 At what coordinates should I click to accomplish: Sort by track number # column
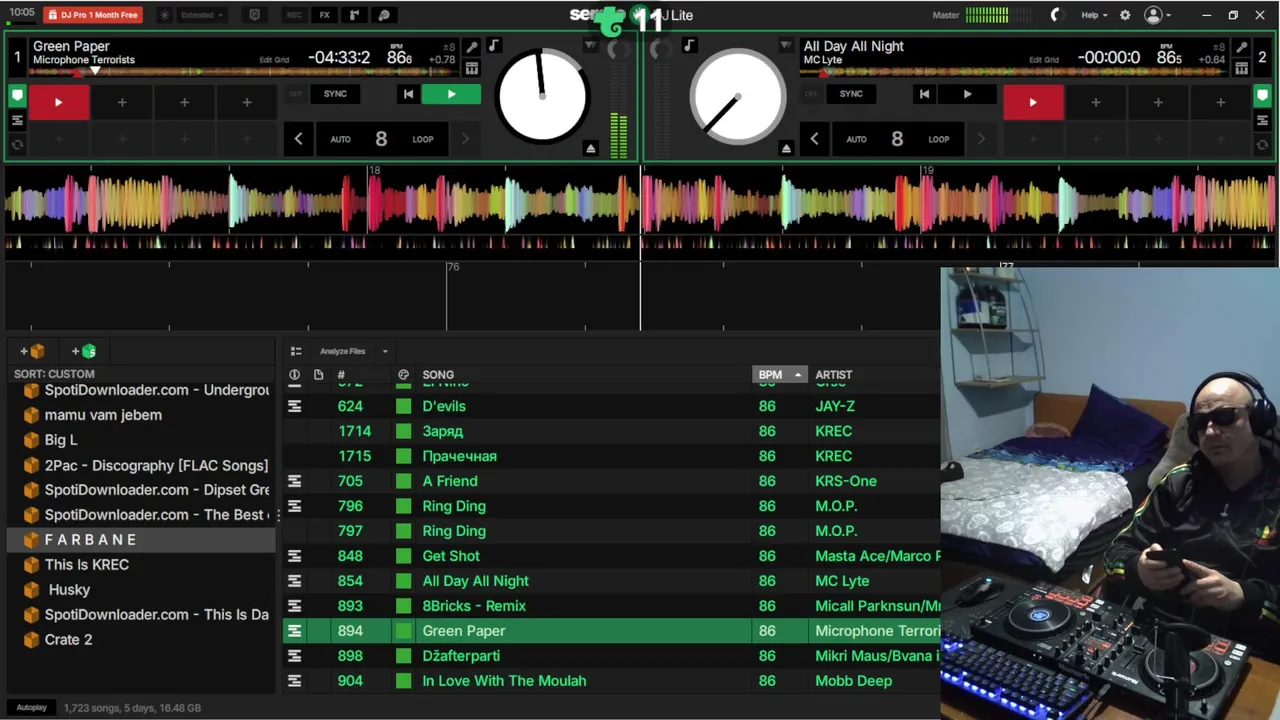[341, 375]
